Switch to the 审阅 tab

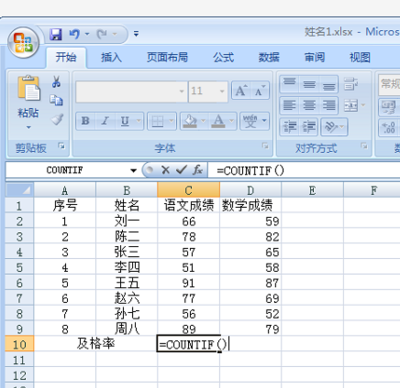(x=314, y=57)
